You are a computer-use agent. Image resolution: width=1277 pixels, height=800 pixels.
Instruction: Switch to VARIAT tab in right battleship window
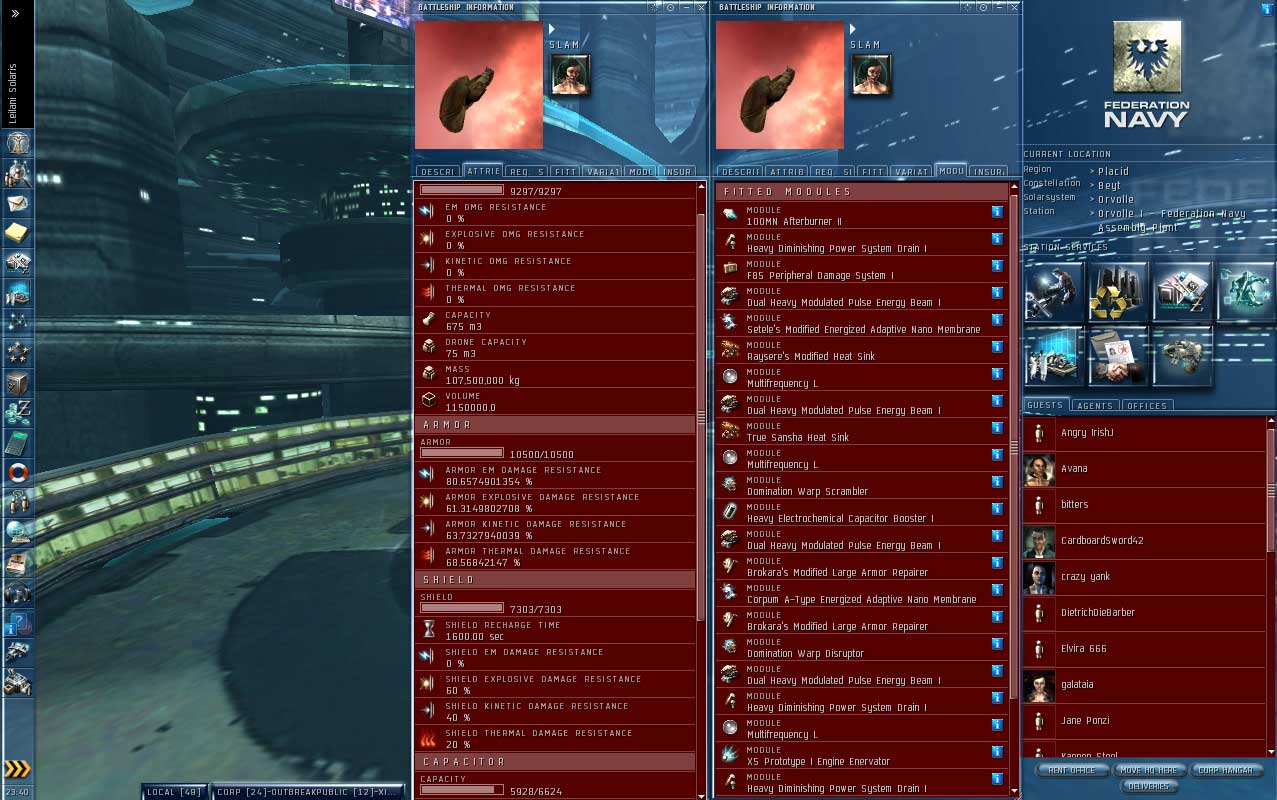[x=911, y=172]
